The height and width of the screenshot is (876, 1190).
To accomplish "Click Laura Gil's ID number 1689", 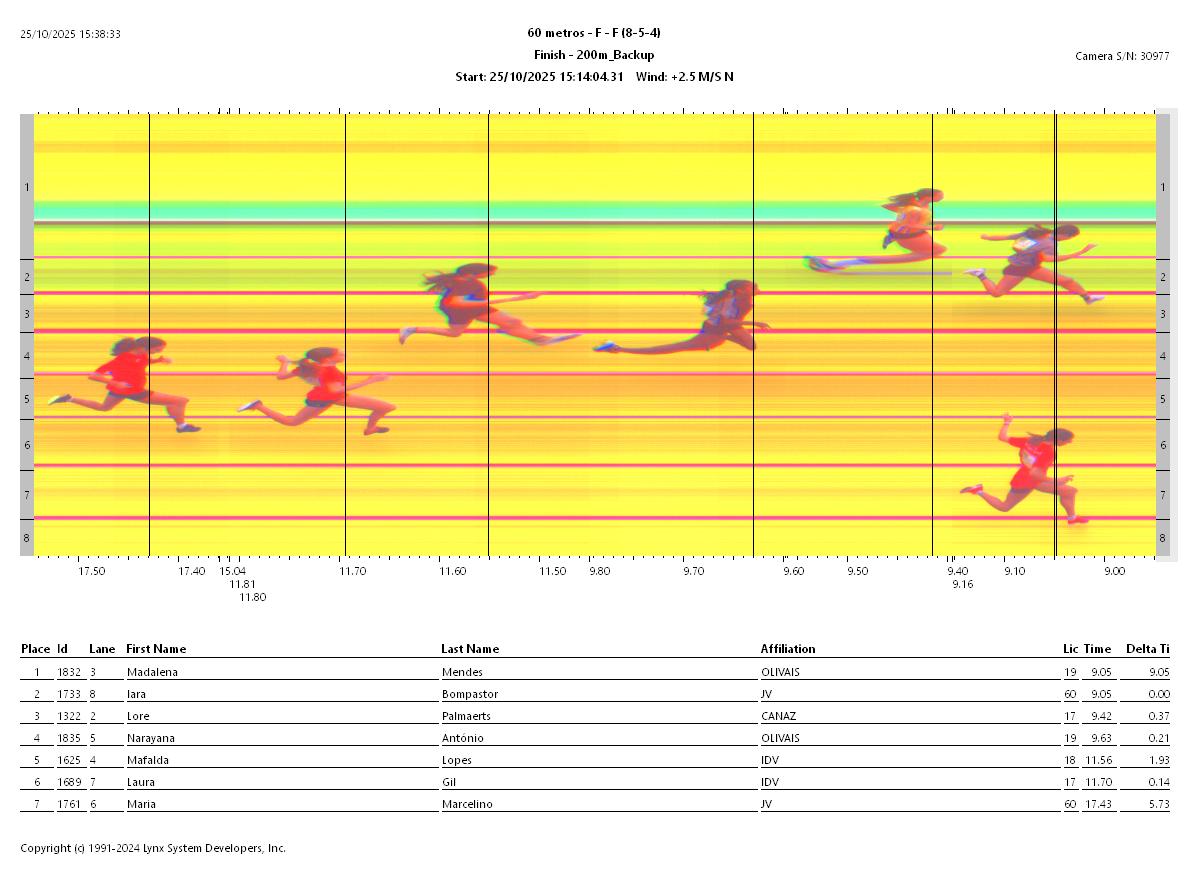I will [x=69, y=782].
